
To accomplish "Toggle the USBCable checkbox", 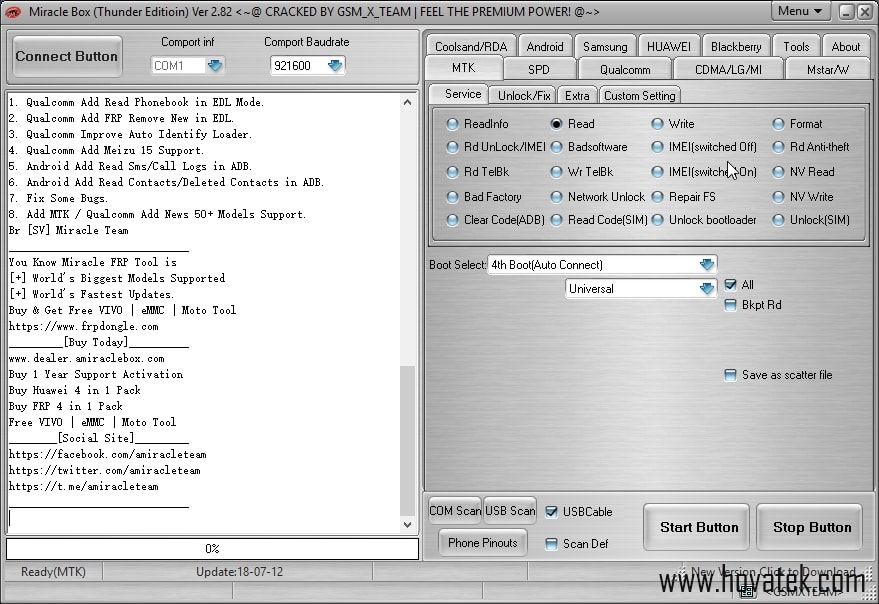I will tap(552, 511).
